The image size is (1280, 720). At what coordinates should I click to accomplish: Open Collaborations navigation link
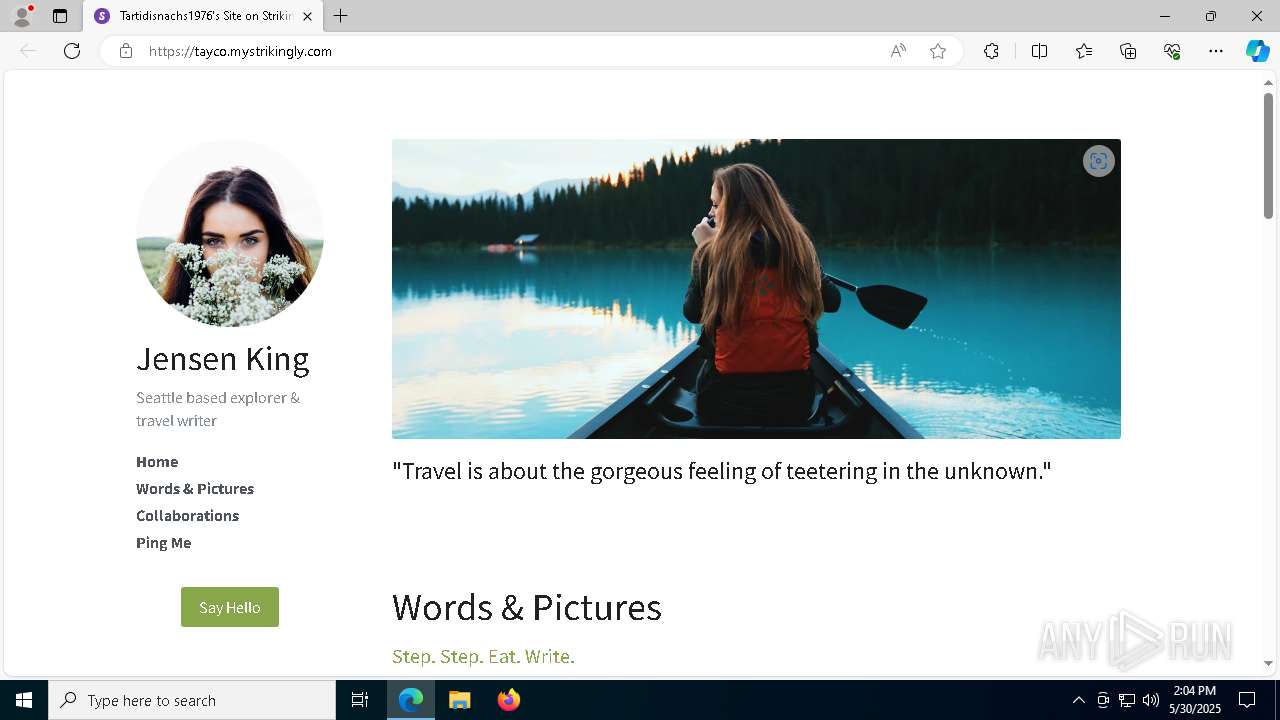[187, 516]
